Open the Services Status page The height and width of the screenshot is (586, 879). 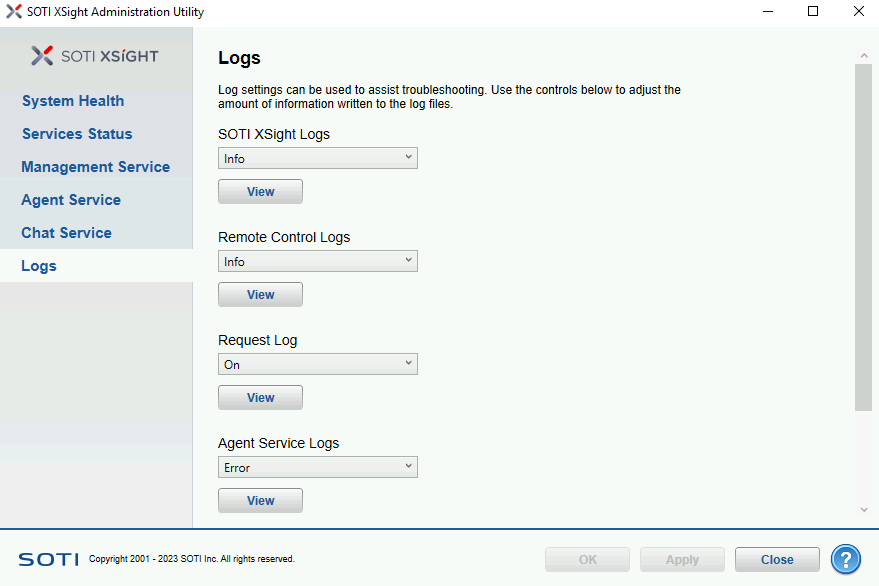pyautogui.click(x=77, y=134)
